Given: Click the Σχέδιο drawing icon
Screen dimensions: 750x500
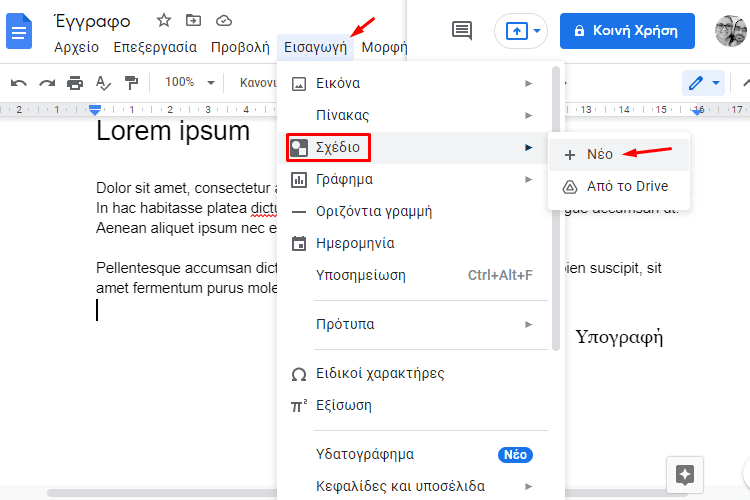Looking at the screenshot, I should coord(299,148).
